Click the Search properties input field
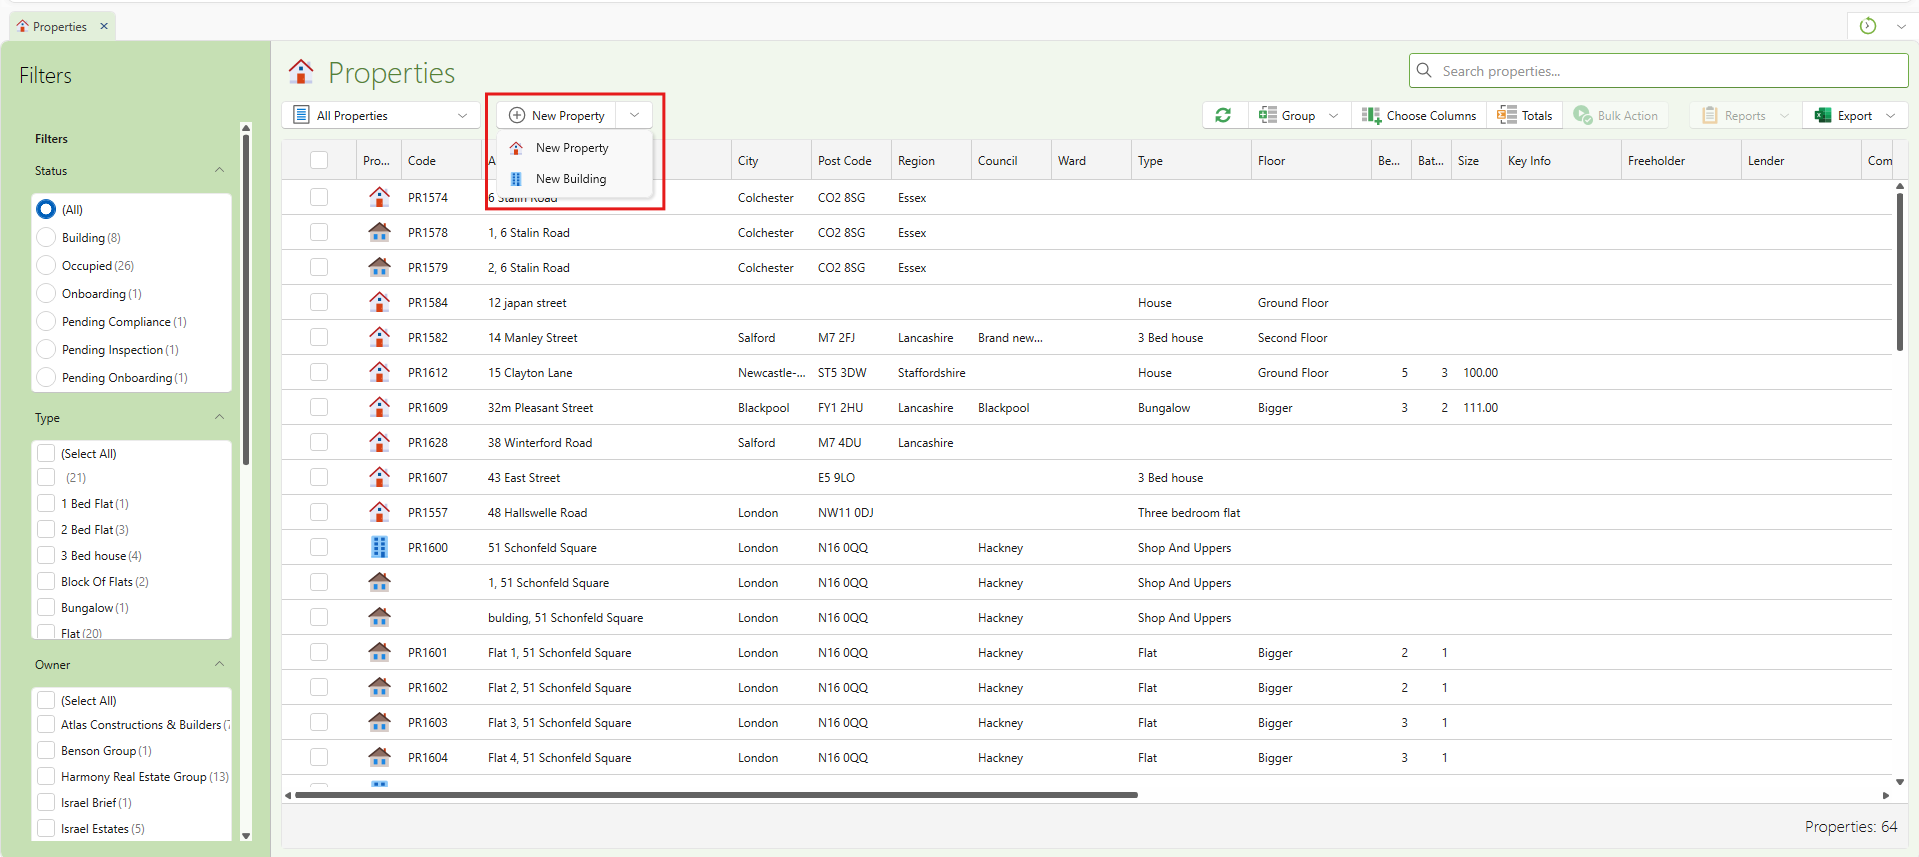This screenshot has height=857, width=1919. tap(1658, 71)
